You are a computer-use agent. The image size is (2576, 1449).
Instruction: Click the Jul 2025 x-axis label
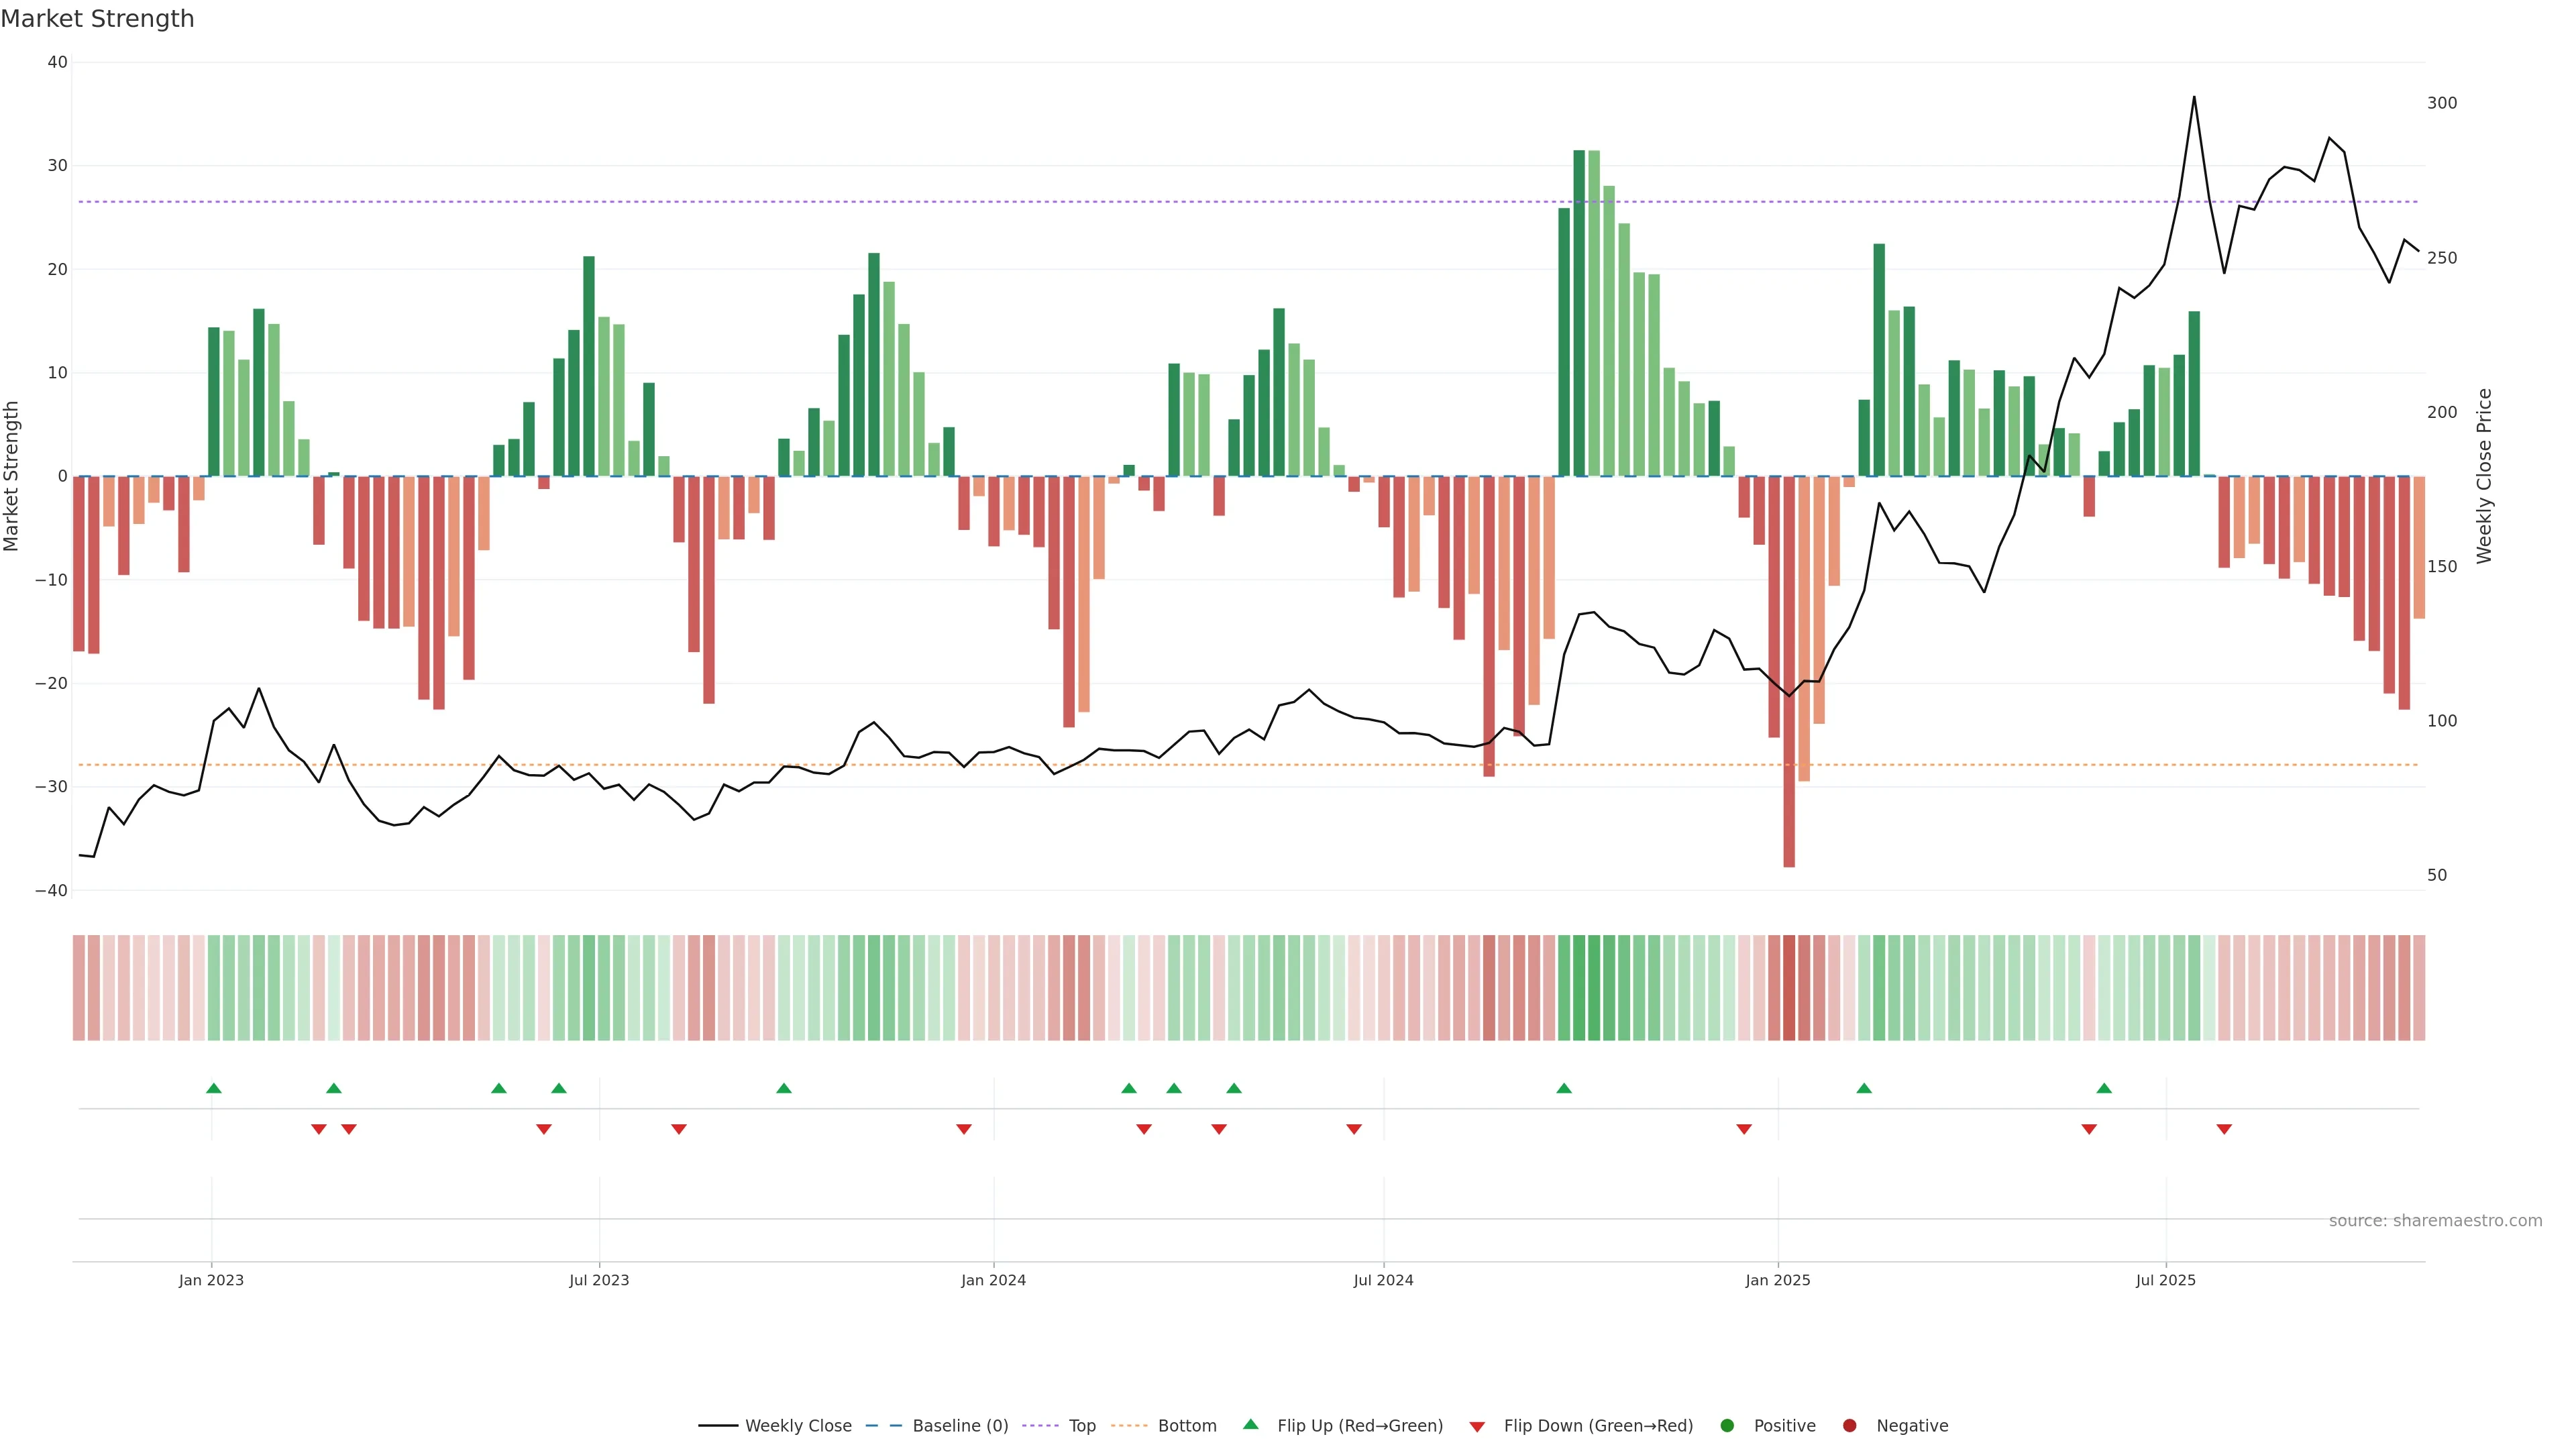(2166, 1280)
